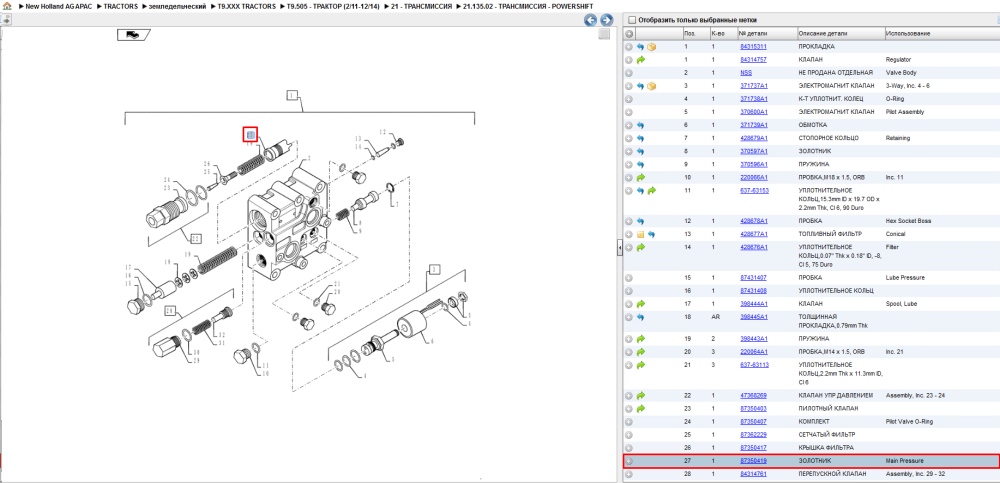Viewport: 1000px width, 483px height.
Task: Click the blue arrow icon for part 428679A1
Action: point(641,138)
